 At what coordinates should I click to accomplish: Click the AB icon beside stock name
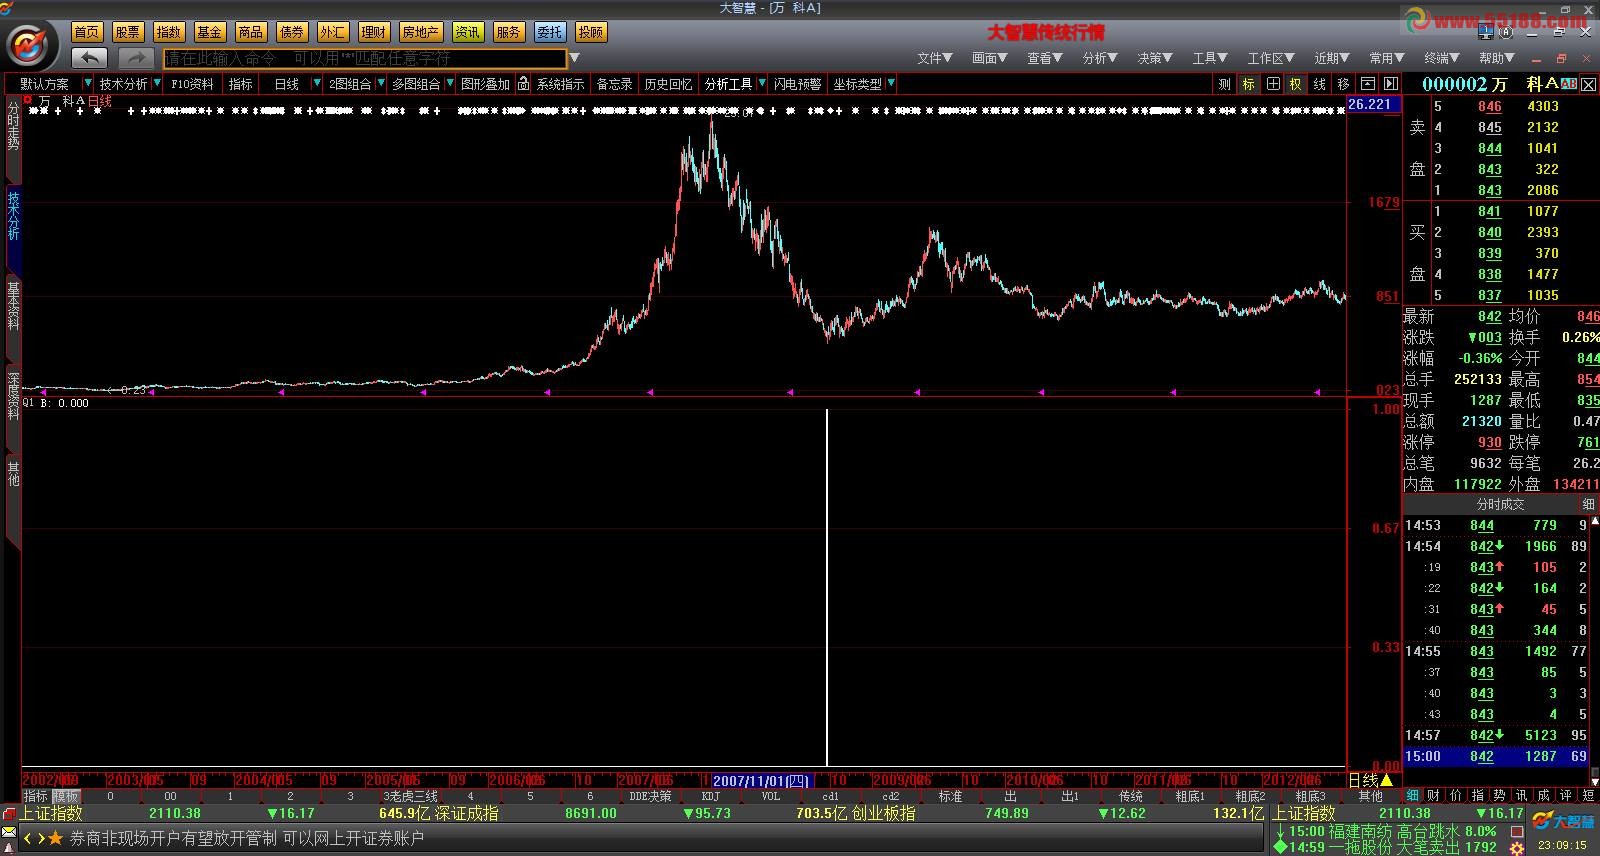tap(1568, 83)
